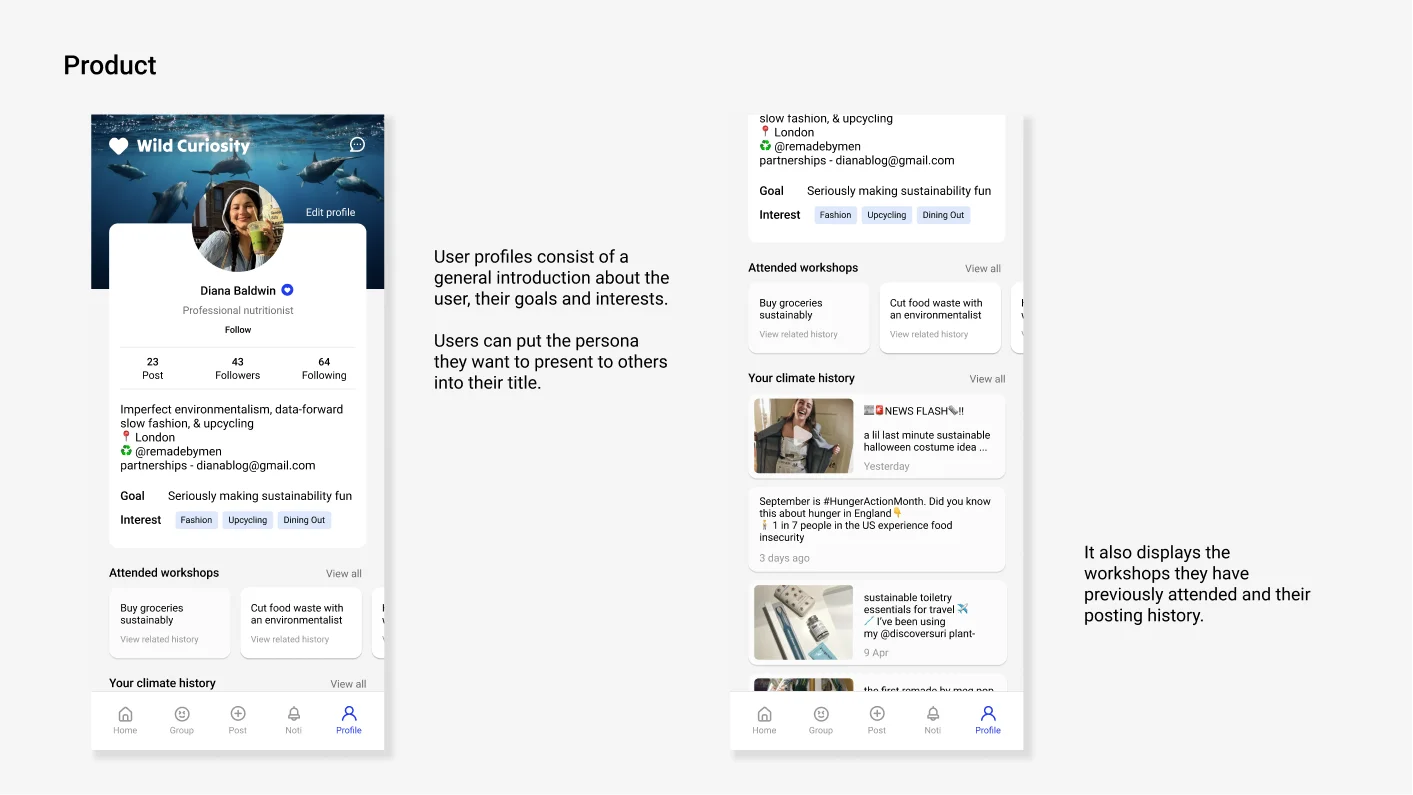Select the Dining Out interest tag in the right phone
The width and height of the screenshot is (1413, 795).
tap(943, 215)
